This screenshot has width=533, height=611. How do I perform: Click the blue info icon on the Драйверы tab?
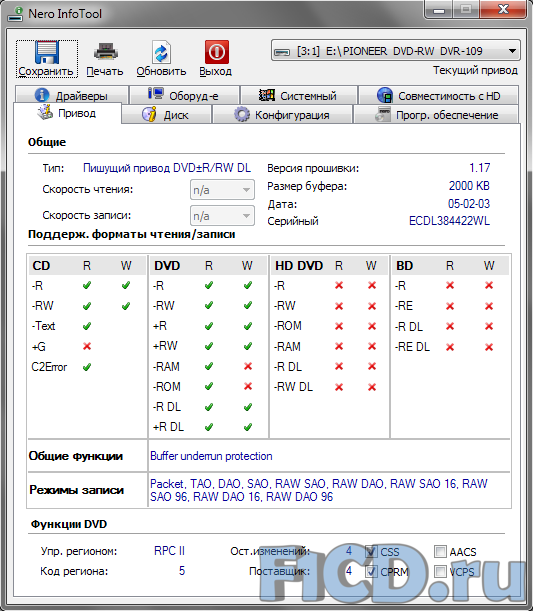click(x=42, y=95)
